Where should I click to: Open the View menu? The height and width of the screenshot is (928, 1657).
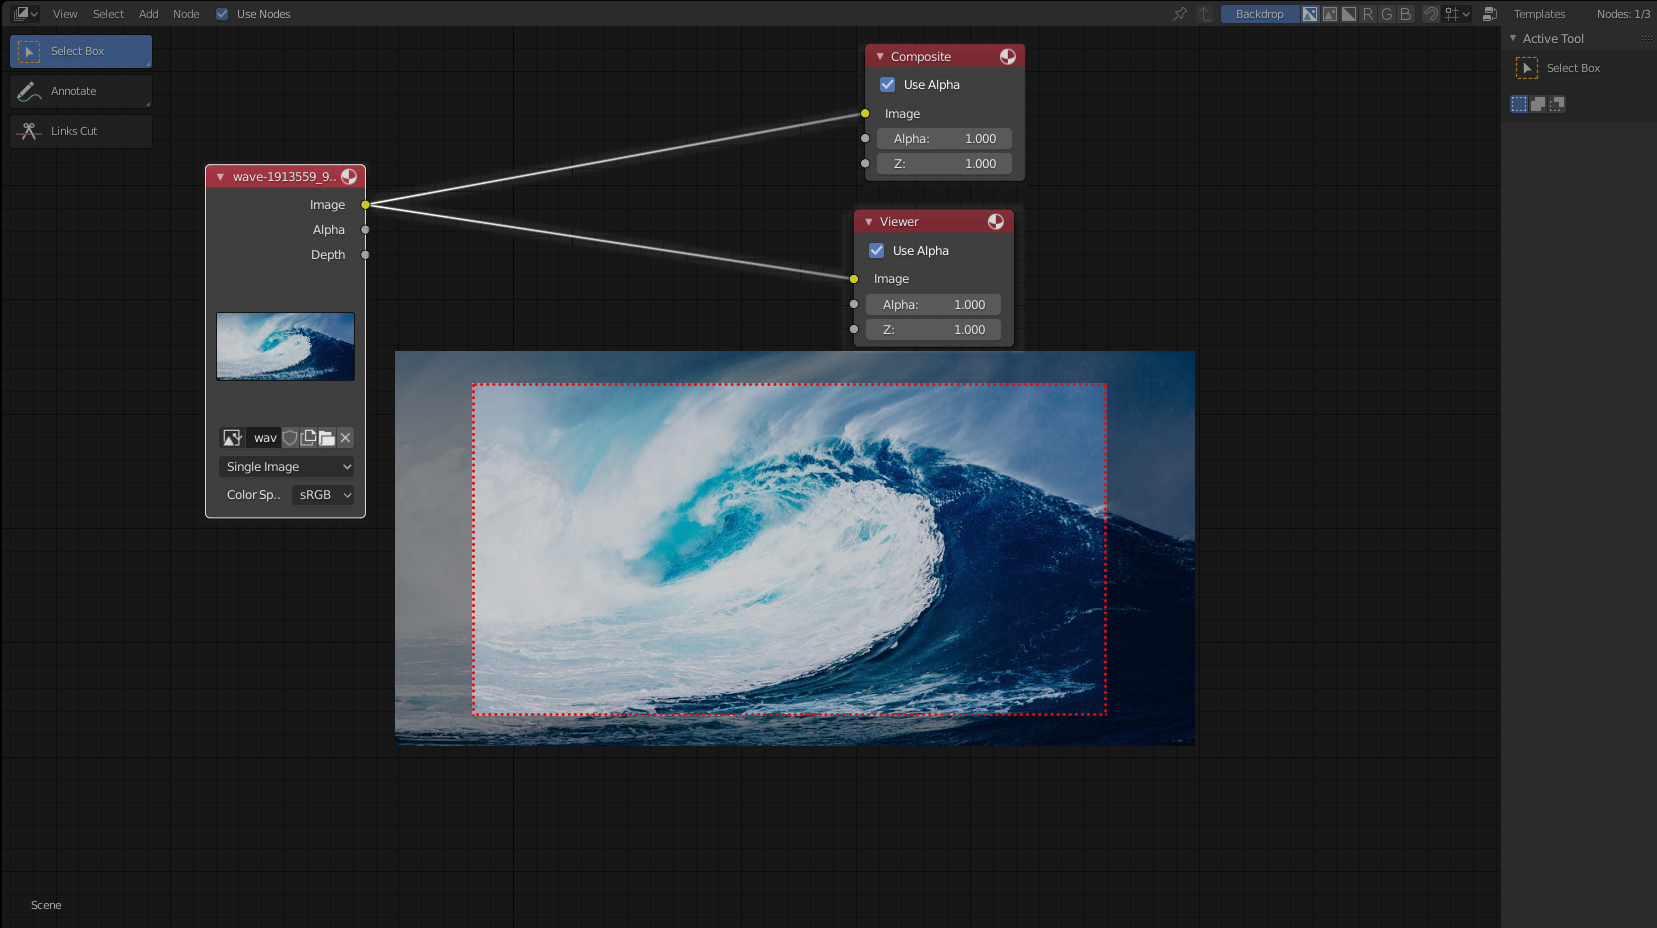click(x=65, y=14)
